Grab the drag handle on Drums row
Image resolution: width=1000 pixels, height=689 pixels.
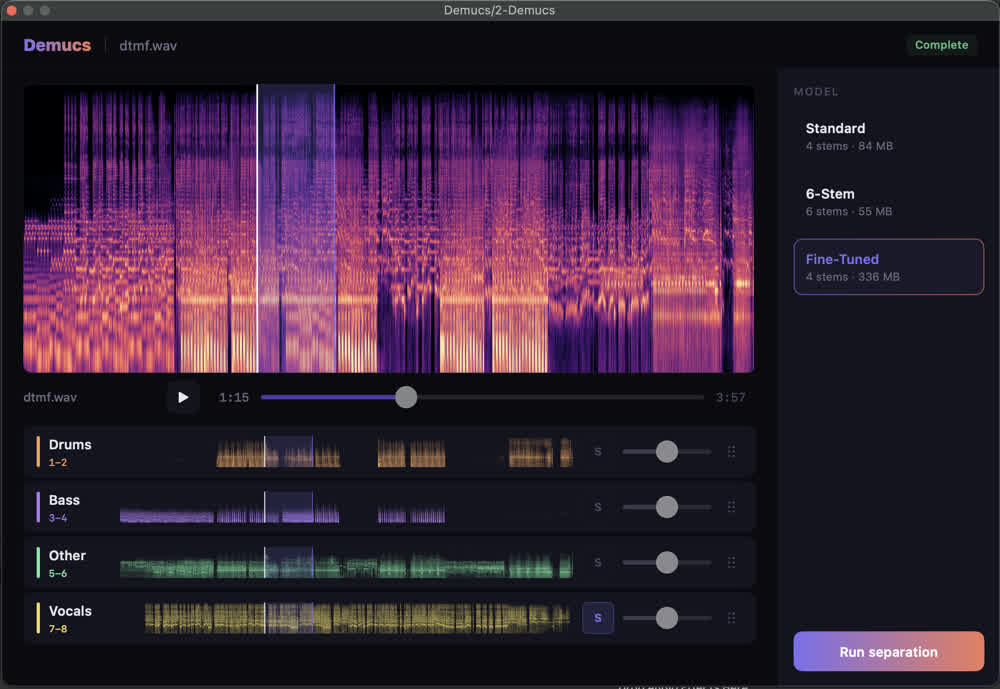click(x=732, y=452)
